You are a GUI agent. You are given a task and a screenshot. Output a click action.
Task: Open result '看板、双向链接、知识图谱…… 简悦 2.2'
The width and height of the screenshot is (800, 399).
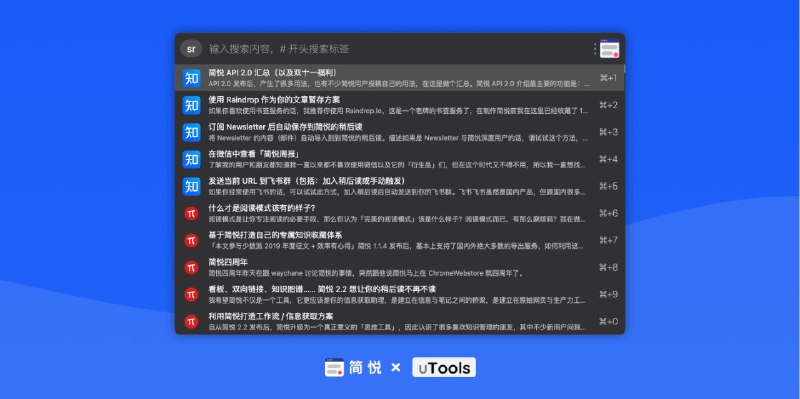pyautogui.click(x=399, y=294)
